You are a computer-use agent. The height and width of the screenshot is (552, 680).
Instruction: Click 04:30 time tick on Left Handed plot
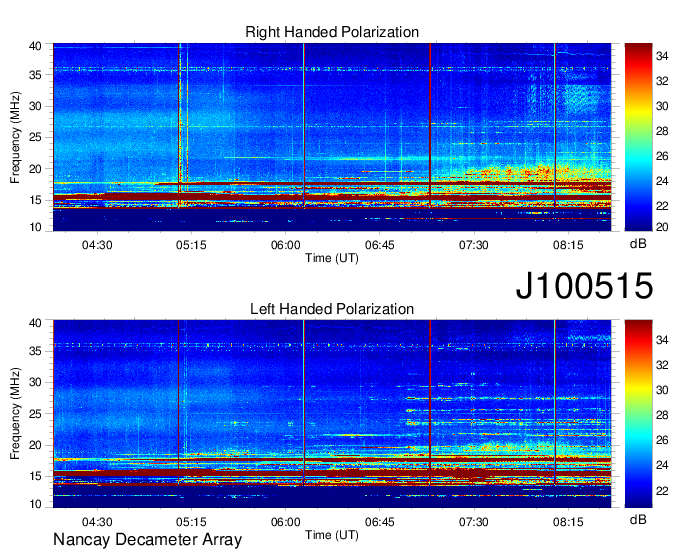(x=97, y=522)
